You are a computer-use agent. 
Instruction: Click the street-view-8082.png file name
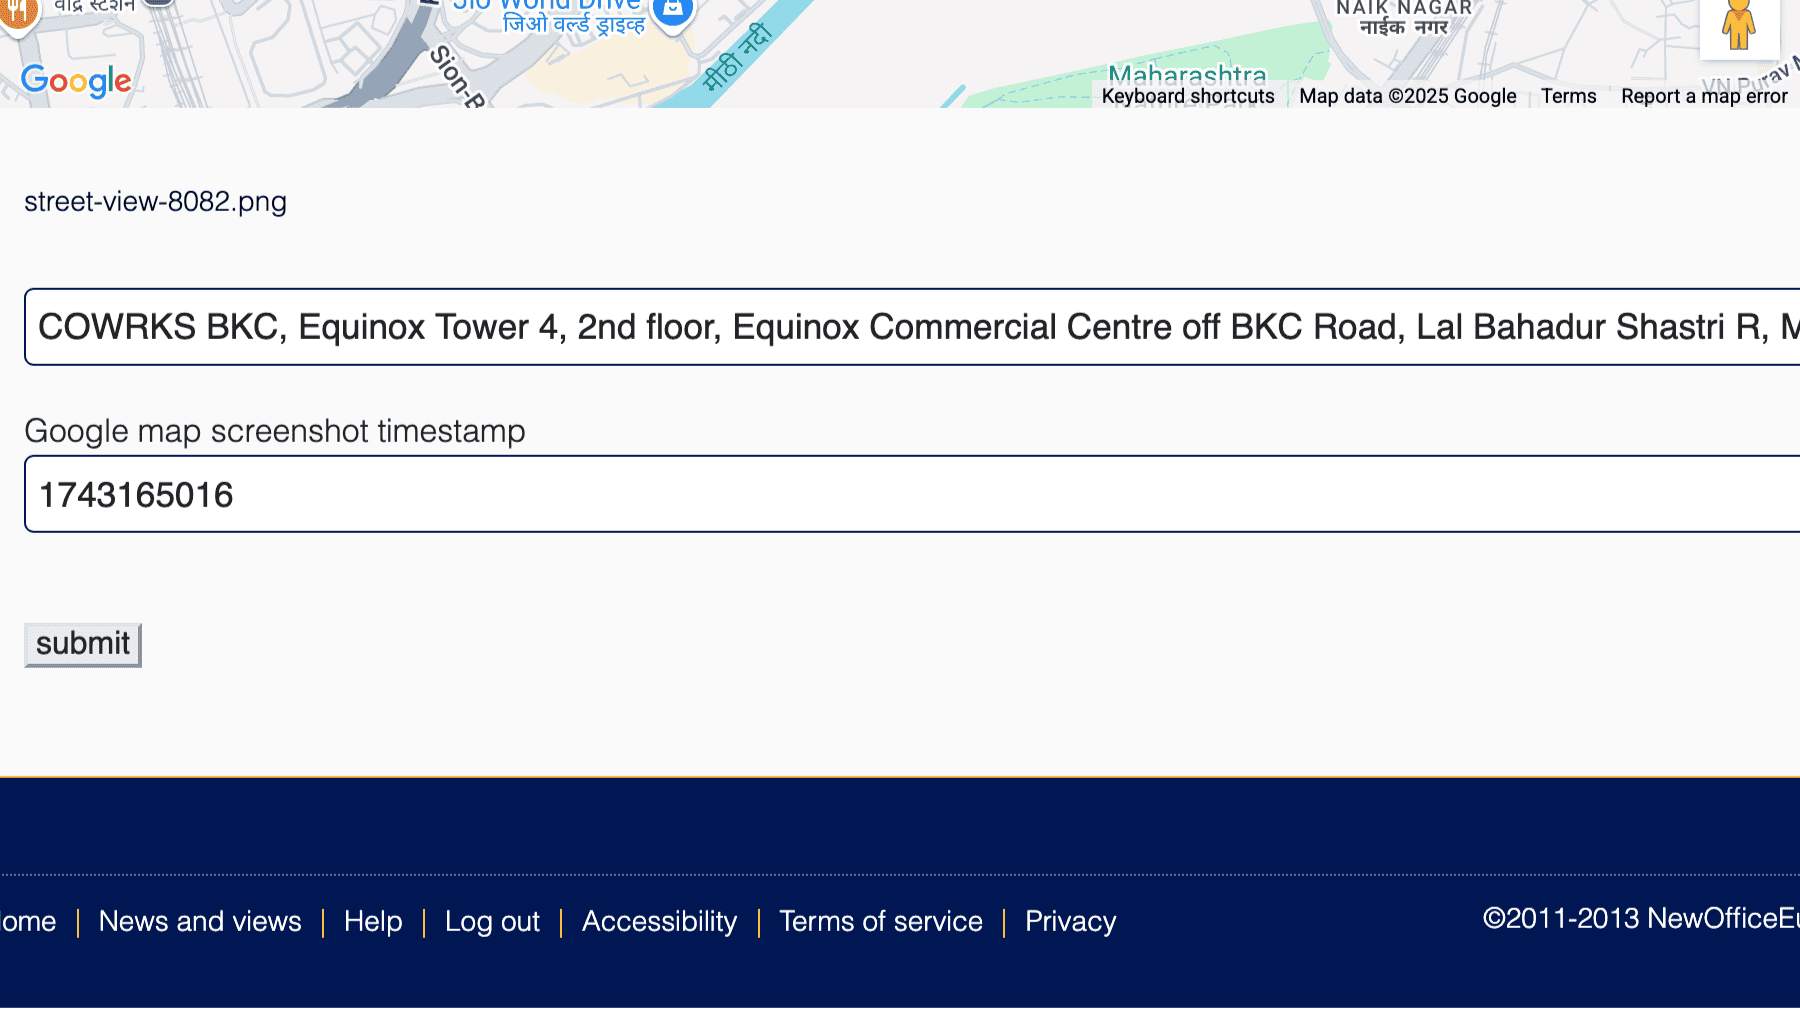[x=155, y=202]
